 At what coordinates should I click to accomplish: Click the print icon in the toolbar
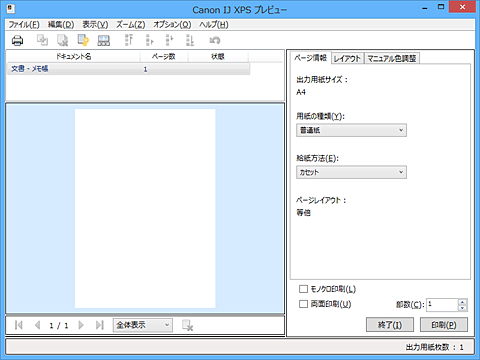pos(17,41)
